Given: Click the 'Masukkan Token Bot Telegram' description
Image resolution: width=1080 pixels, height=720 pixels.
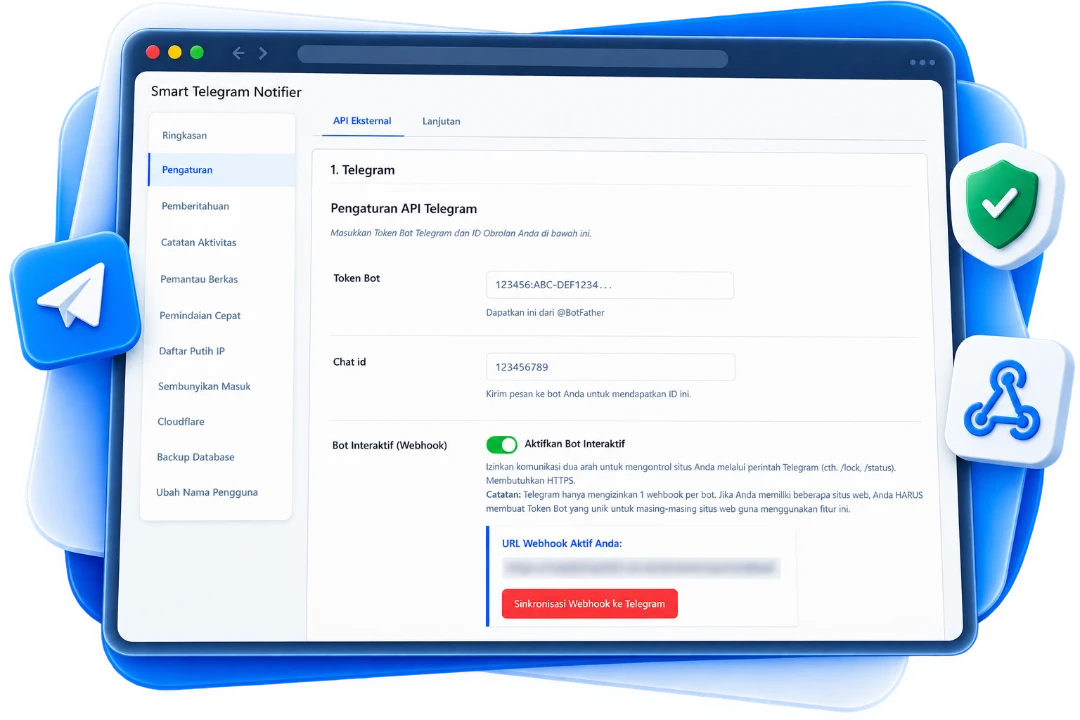Looking at the screenshot, I should point(461,233).
